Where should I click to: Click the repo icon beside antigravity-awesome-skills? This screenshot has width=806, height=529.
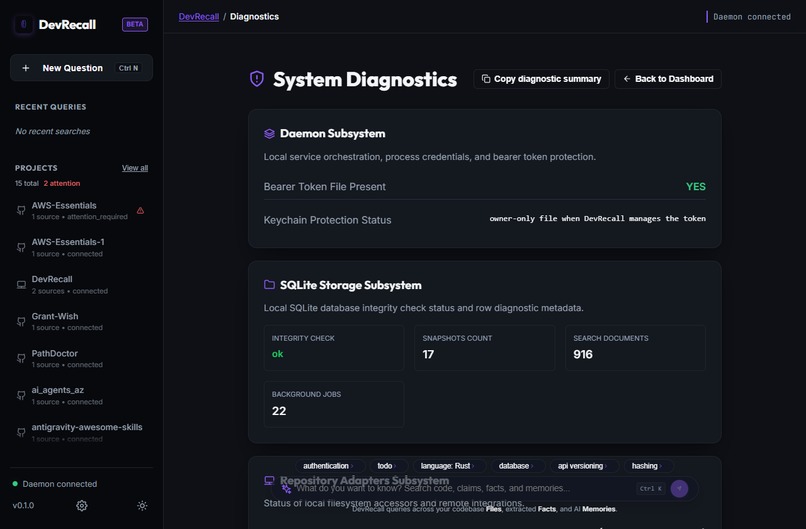click(x=21, y=432)
